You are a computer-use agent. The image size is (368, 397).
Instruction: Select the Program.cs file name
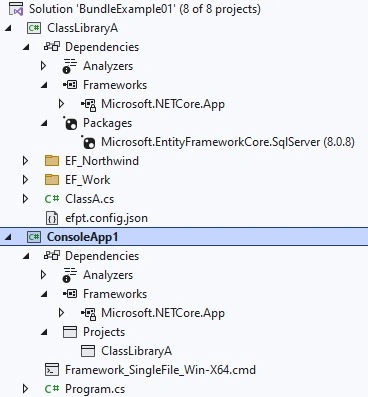95,389
